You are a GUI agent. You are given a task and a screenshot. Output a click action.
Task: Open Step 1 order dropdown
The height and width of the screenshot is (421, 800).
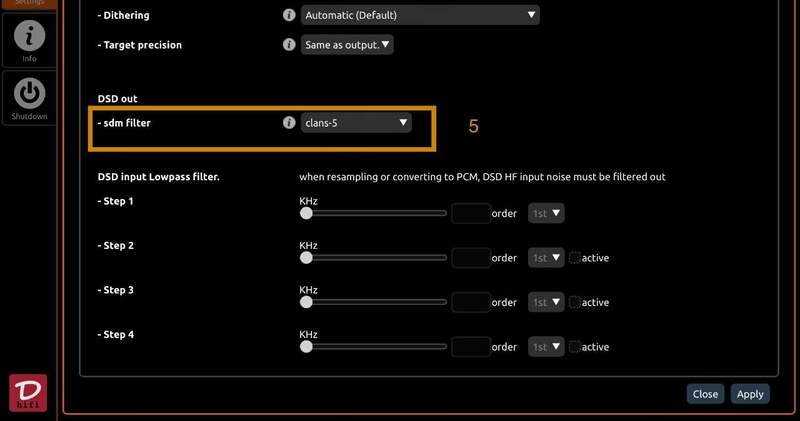click(546, 213)
